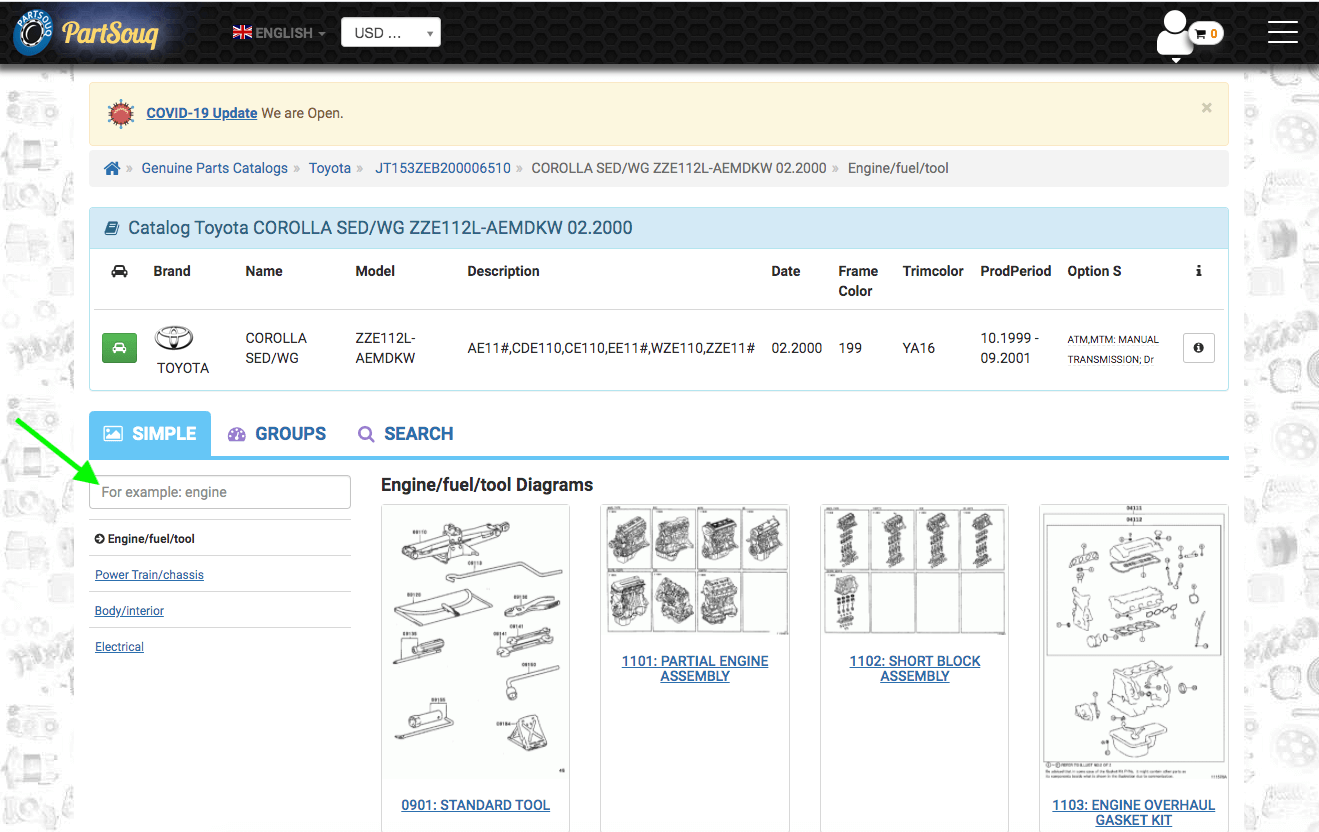The width and height of the screenshot is (1319, 832).
Task: Open the English language dropdown
Action: click(x=279, y=33)
